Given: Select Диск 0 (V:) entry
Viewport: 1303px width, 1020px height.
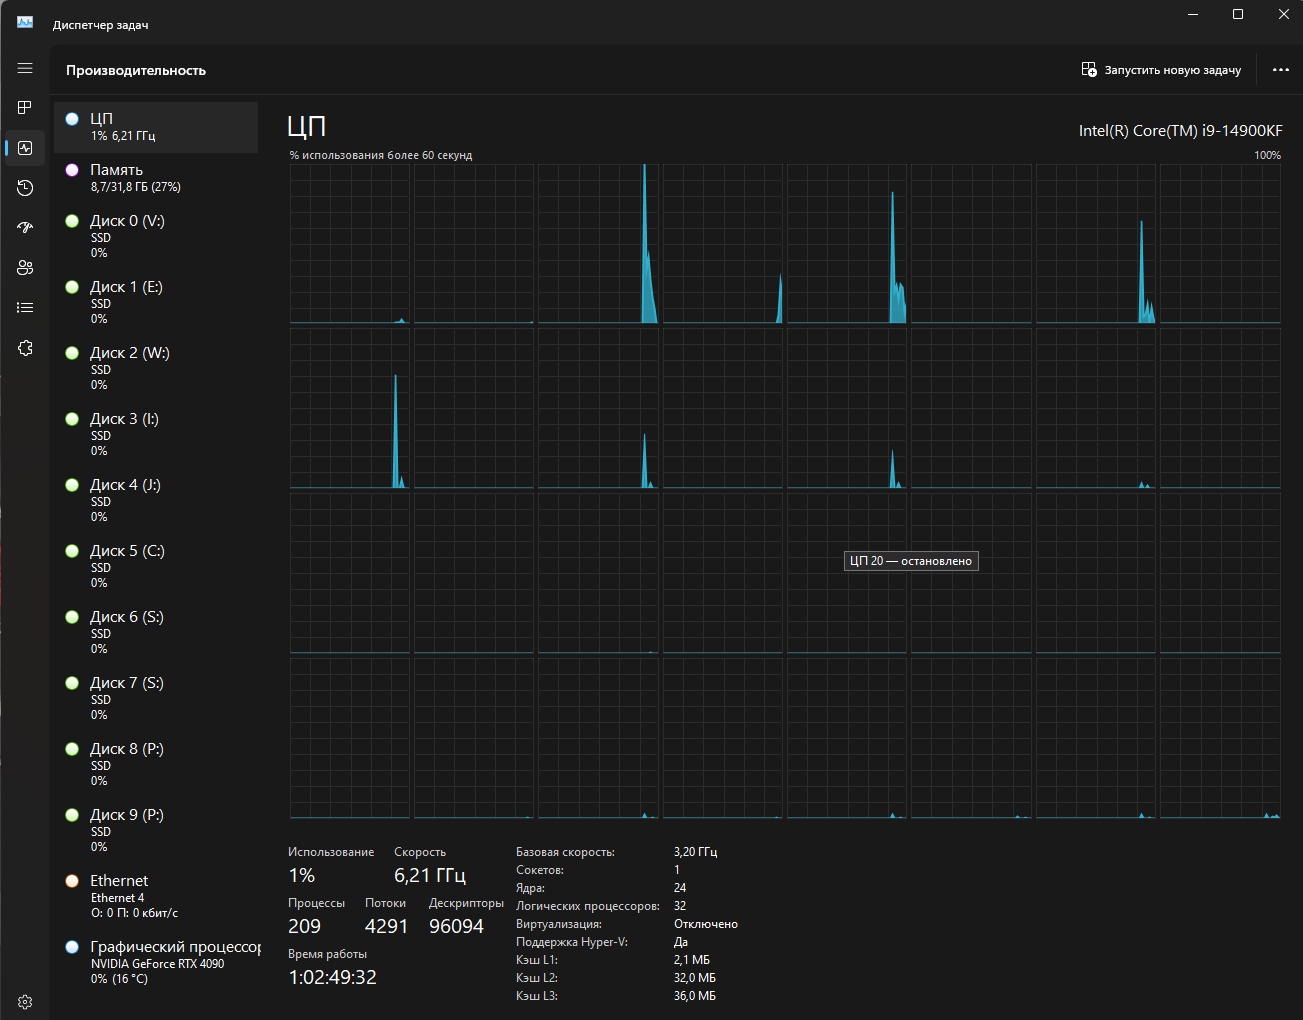Looking at the screenshot, I should (x=155, y=236).
